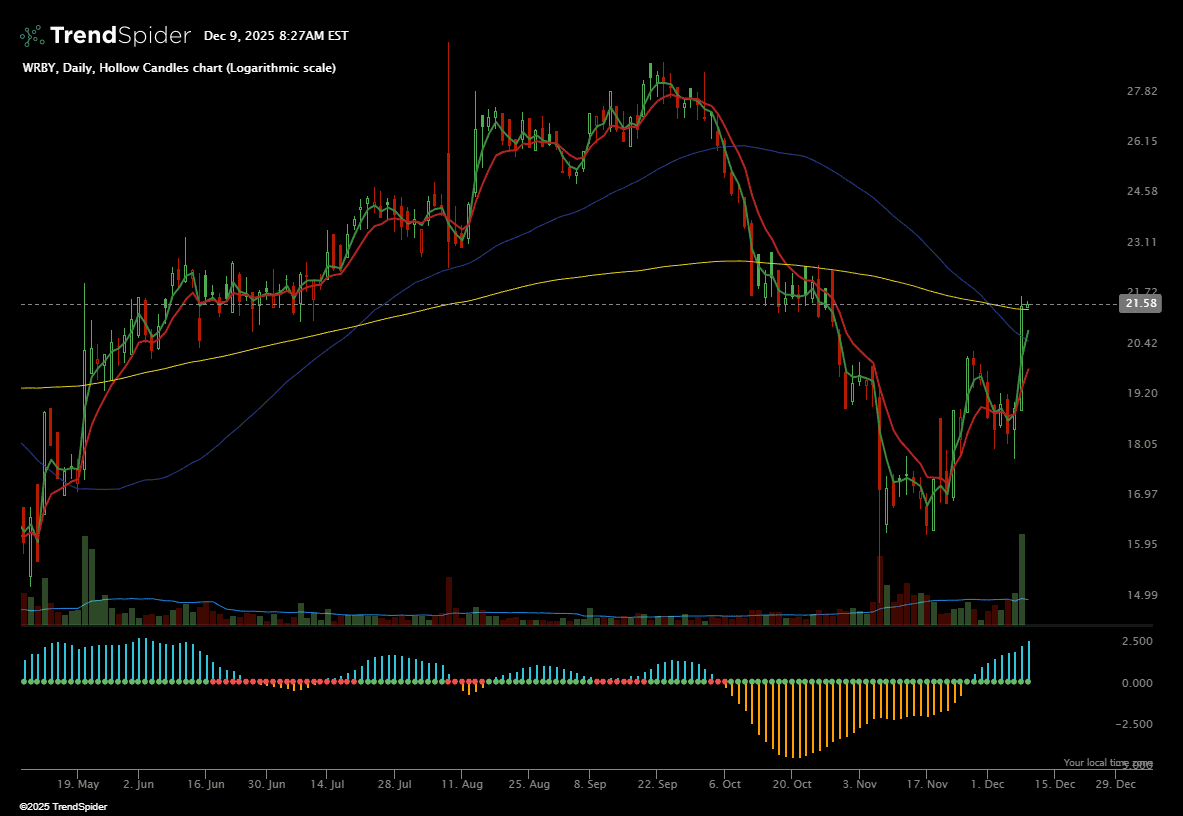The image size is (1183, 816).
Task: Click the -2.500 indicator scale label
Action: click(x=1135, y=723)
